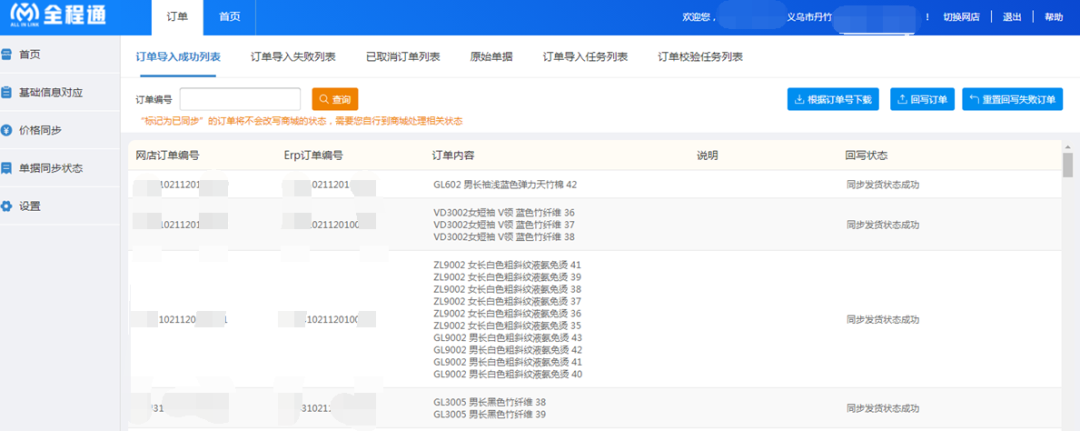Switch to the 首页 top tab

(x=229, y=17)
